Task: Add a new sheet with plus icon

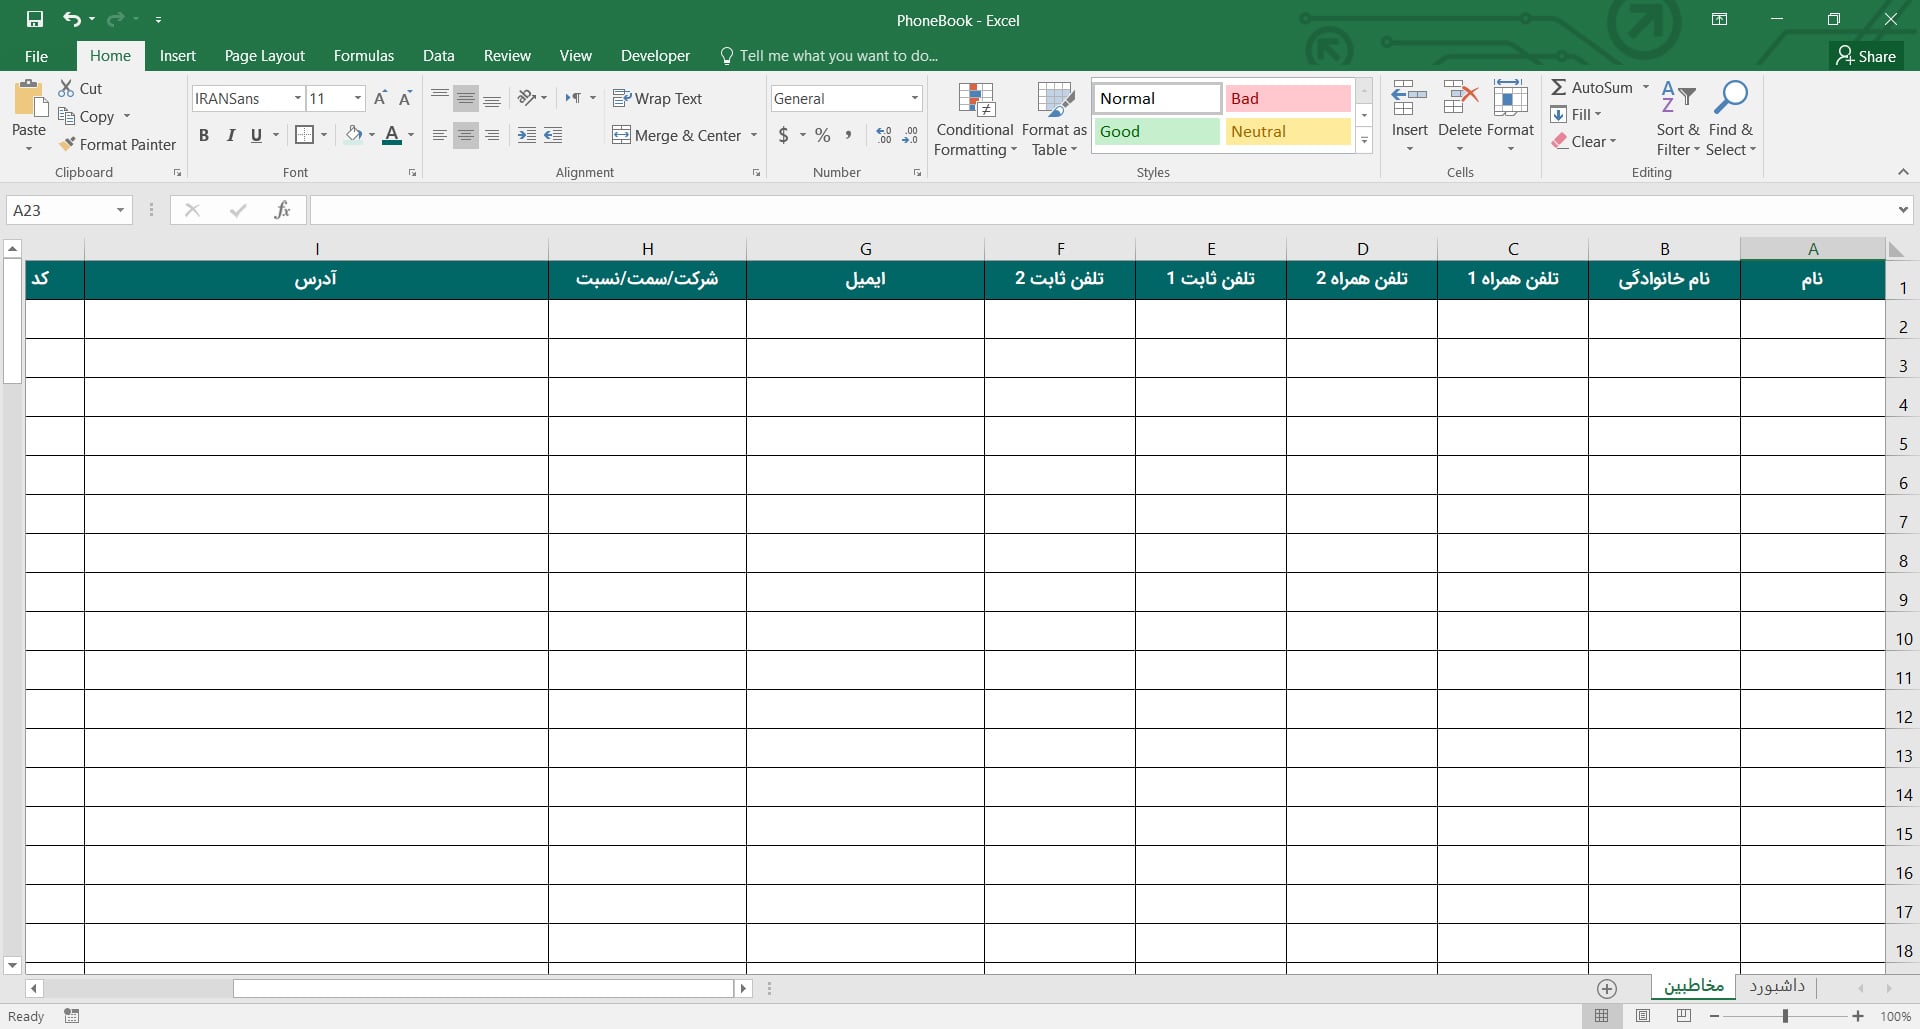Action: pyautogui.click(x=1607, y=988)
